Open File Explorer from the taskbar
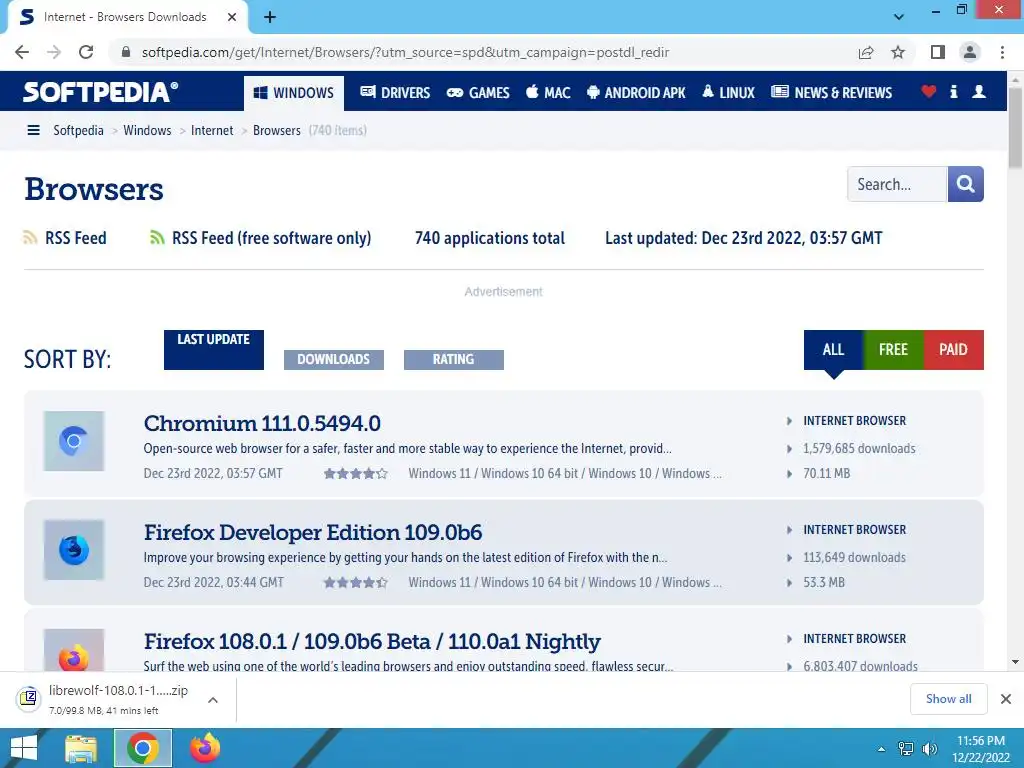This screenshot has height=768, width=1024. (81, 748)
